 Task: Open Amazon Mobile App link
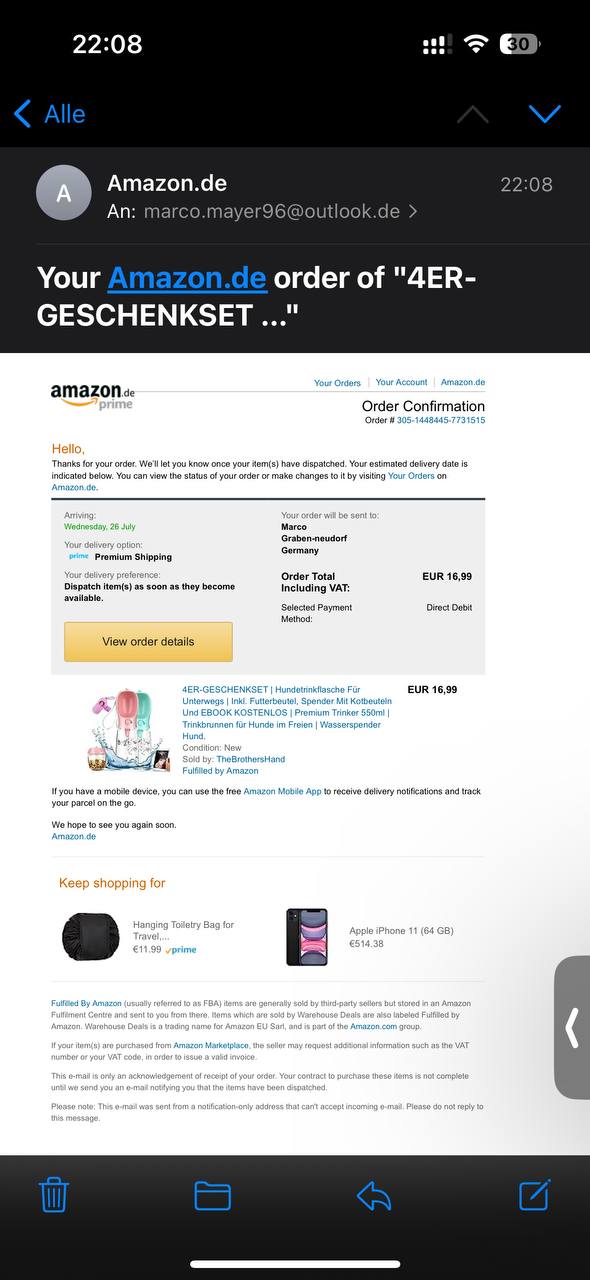283,791
